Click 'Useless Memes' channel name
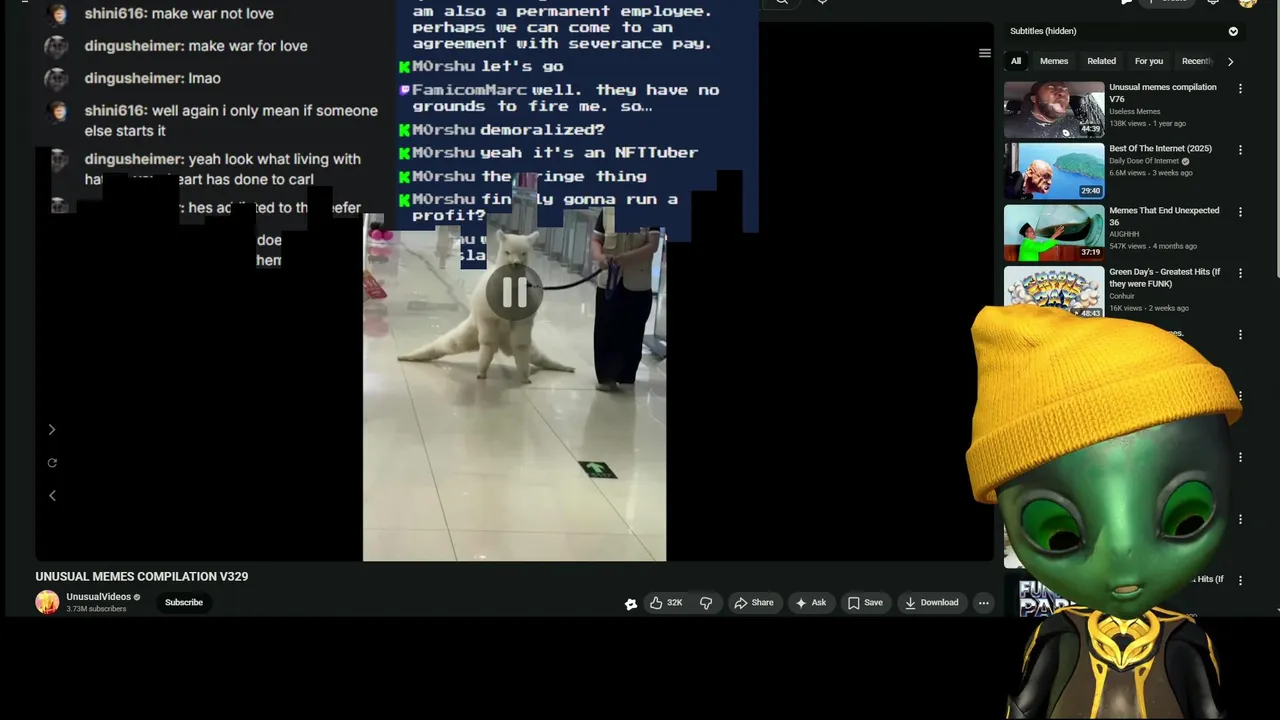1280x720 pixels. pyautogui.click(x=1135, y=112)
